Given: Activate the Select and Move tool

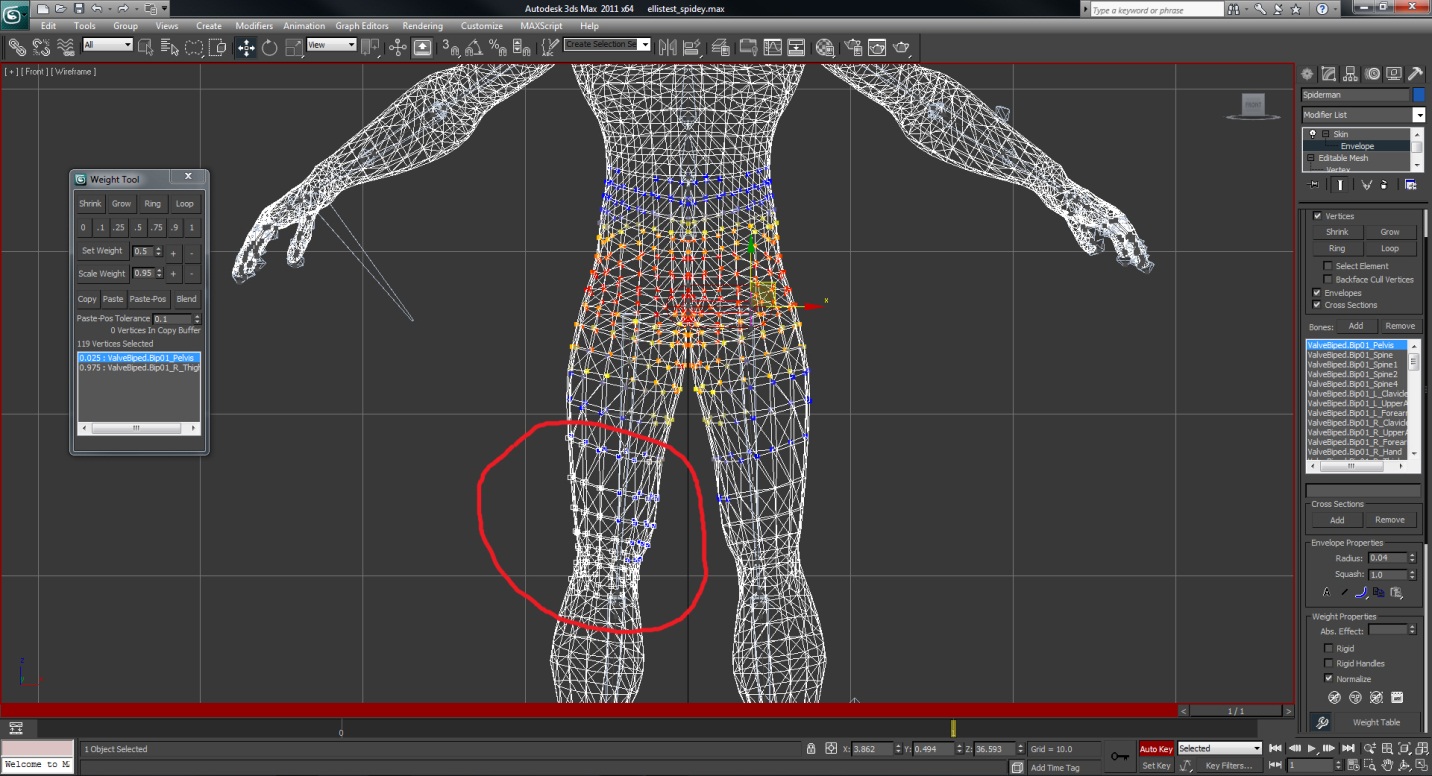Looking at the screenshot, I should tap(245, 46).
